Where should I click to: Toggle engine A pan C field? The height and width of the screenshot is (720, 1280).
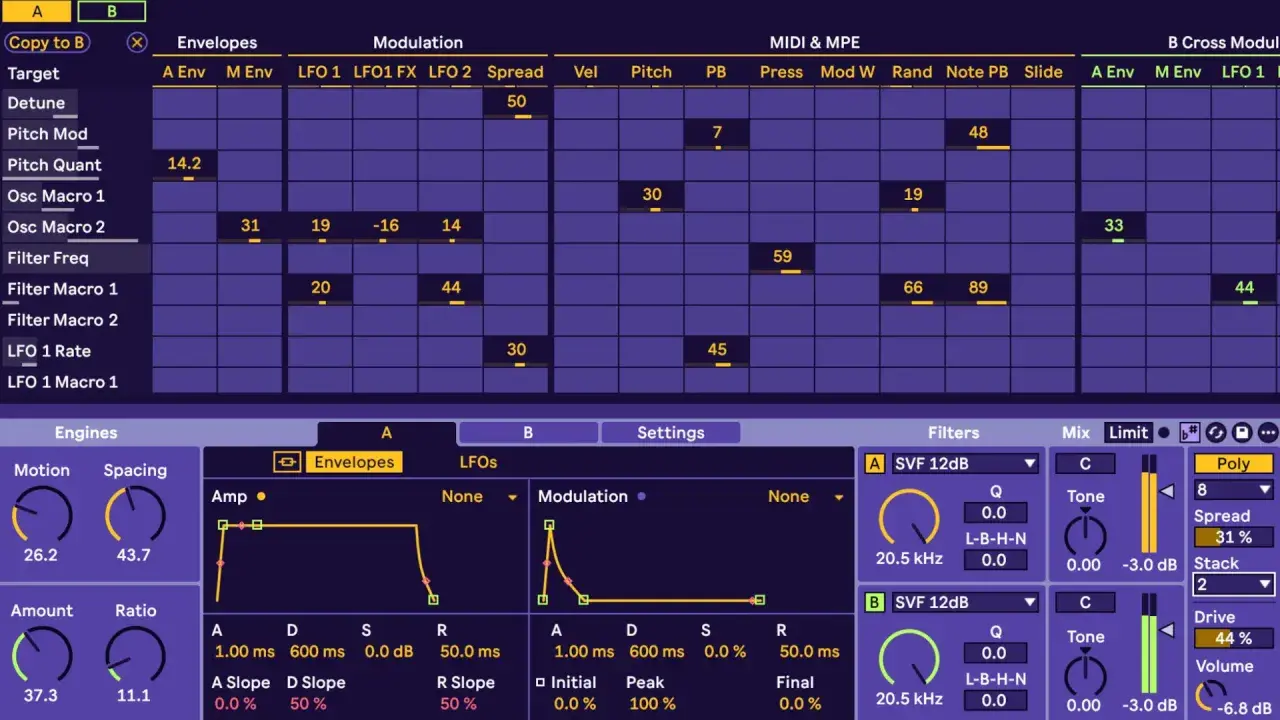[1085, 463]
